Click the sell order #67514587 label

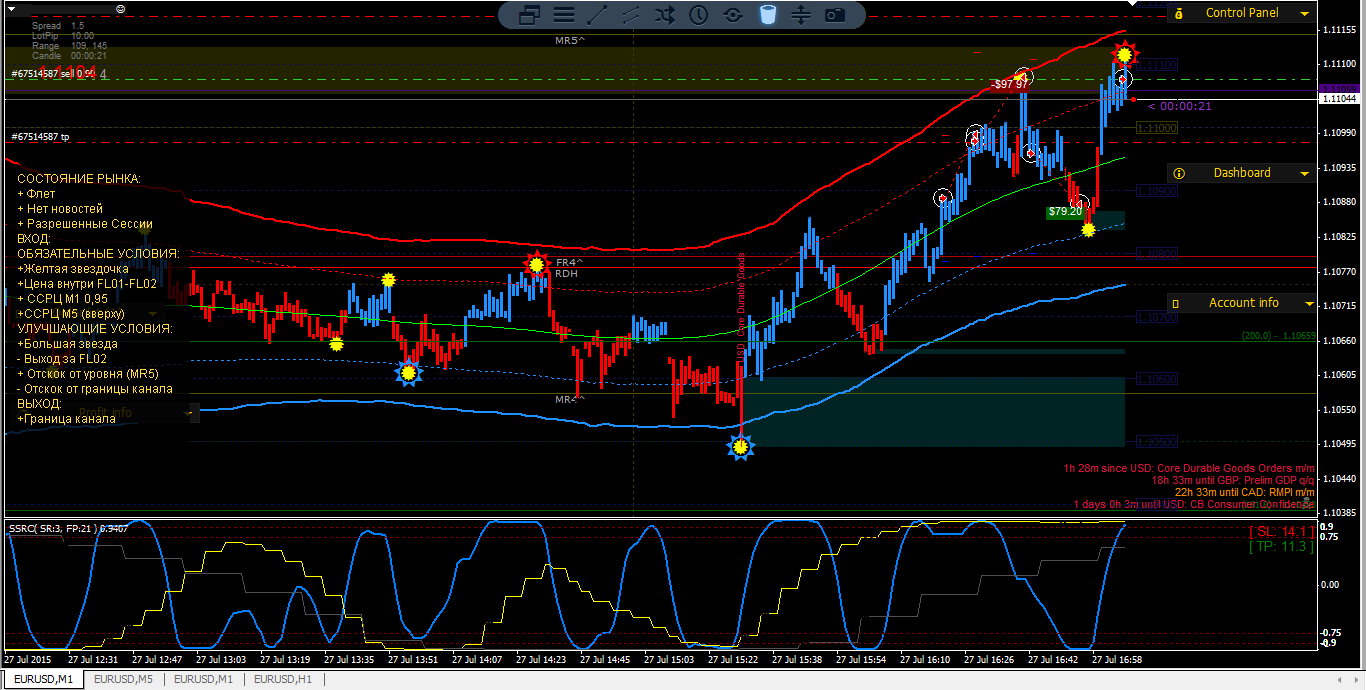pos(52,74)
